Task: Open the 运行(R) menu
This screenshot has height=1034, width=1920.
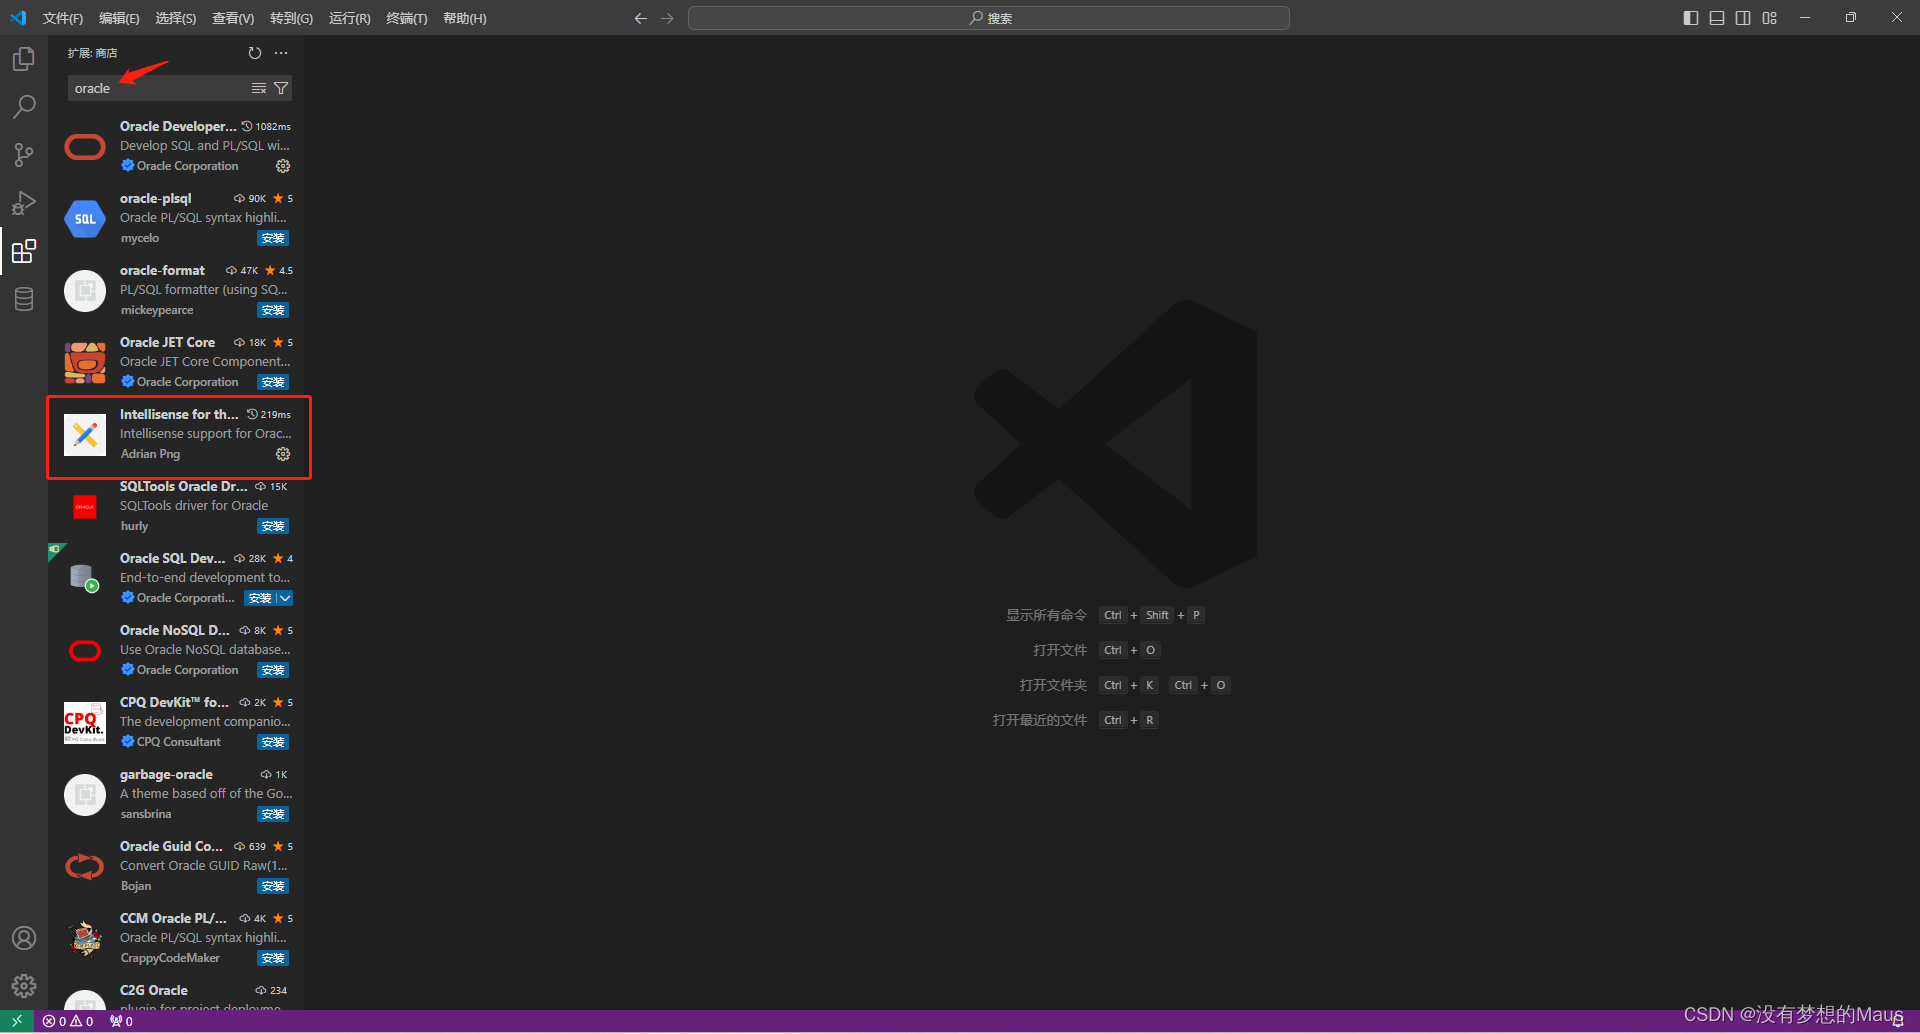Action: (349, 18)
